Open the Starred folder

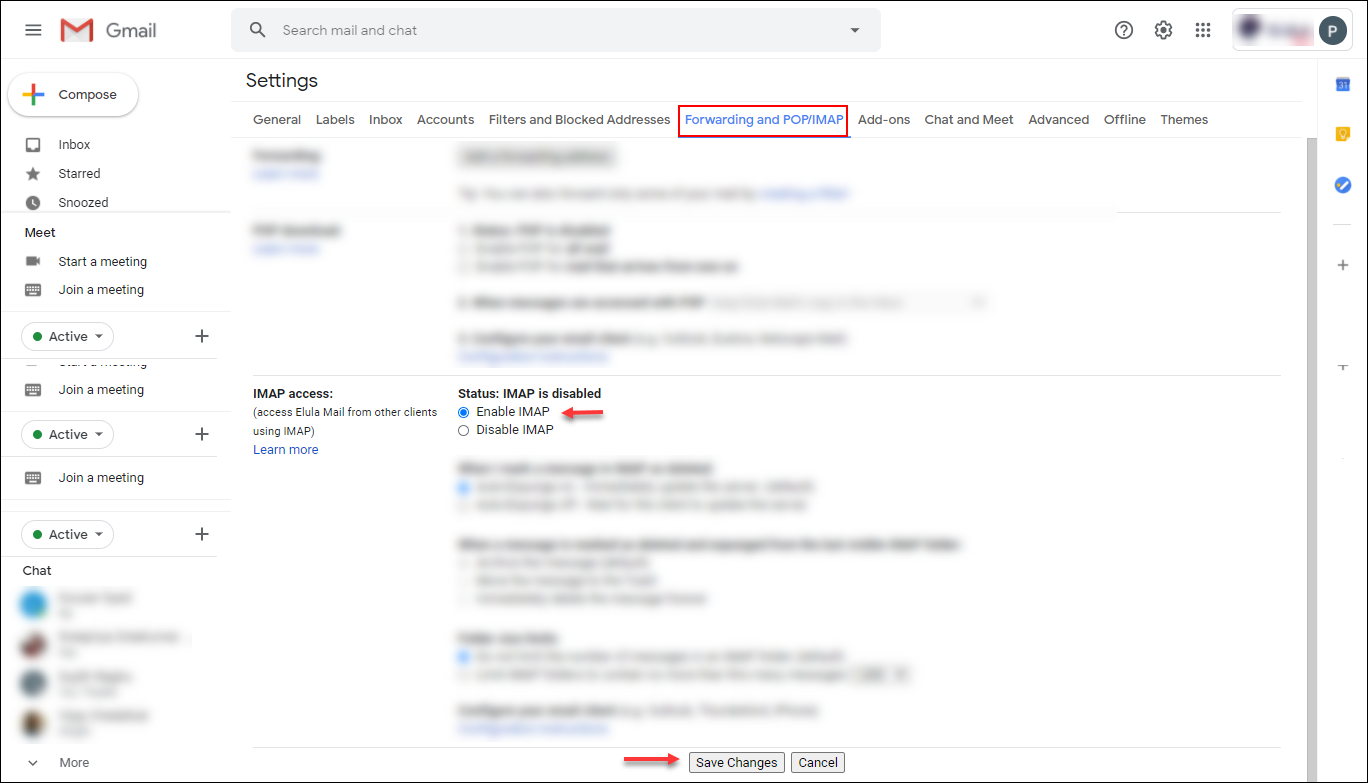[x=79, y=174]
